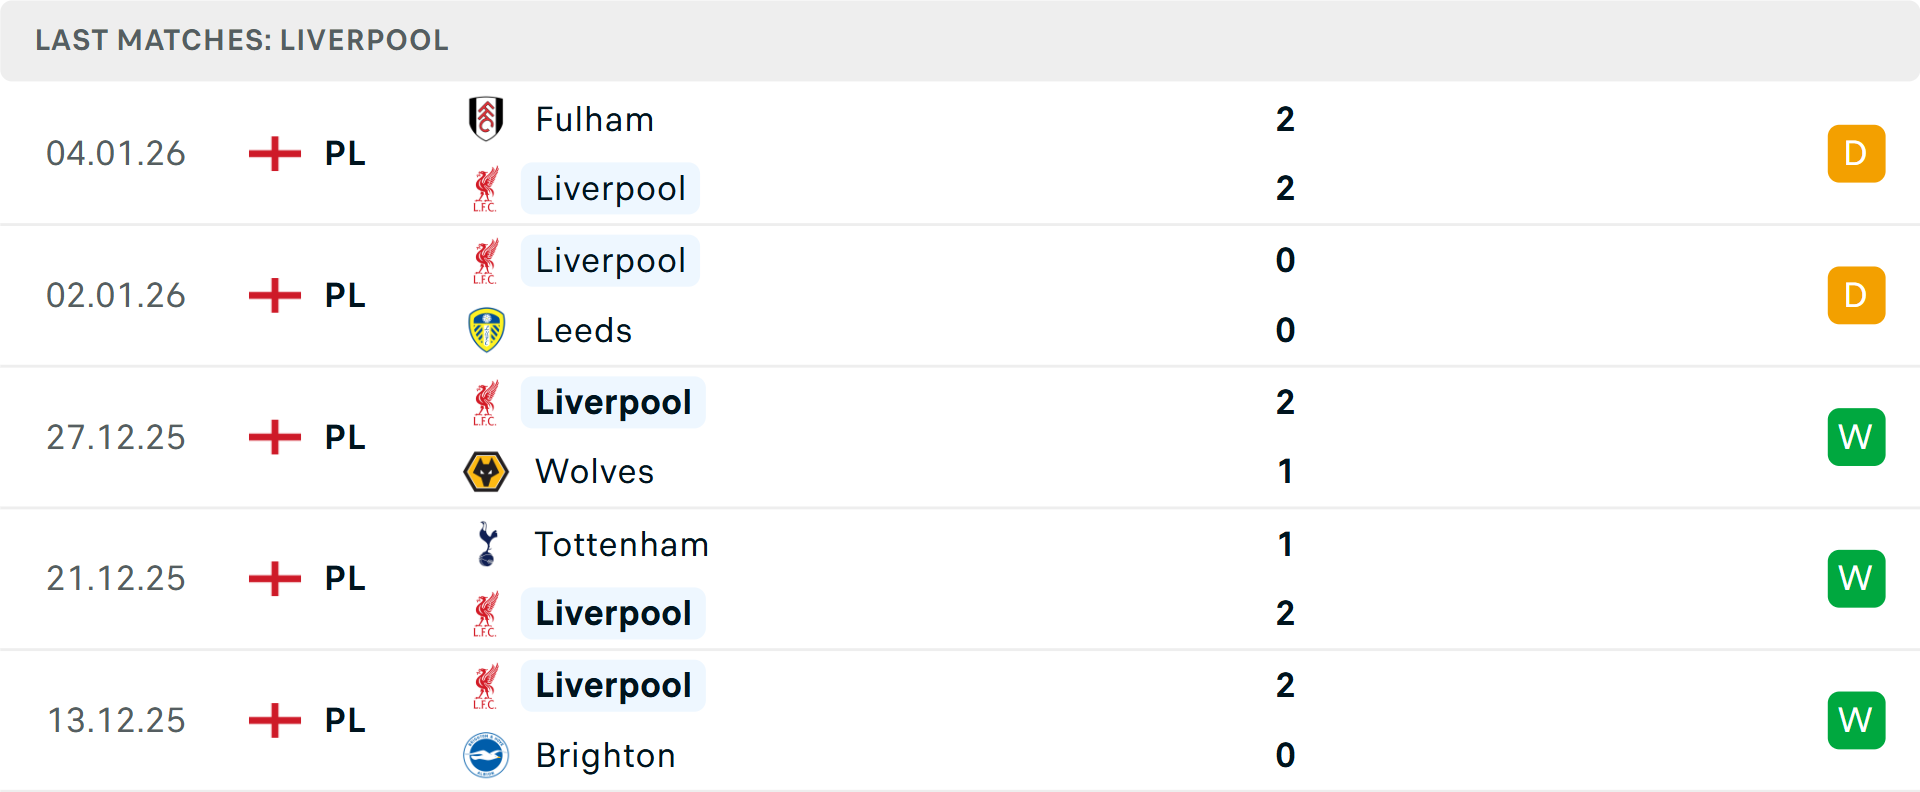
Task: Open the Fulham team link
Action: pos(594,120)
